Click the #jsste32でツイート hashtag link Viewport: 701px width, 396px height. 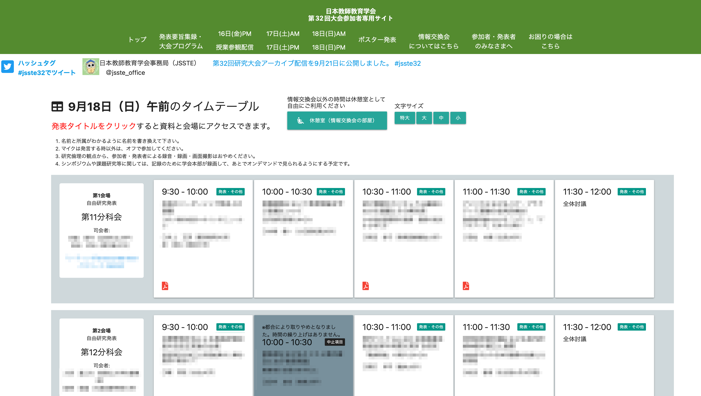point(46,72)
